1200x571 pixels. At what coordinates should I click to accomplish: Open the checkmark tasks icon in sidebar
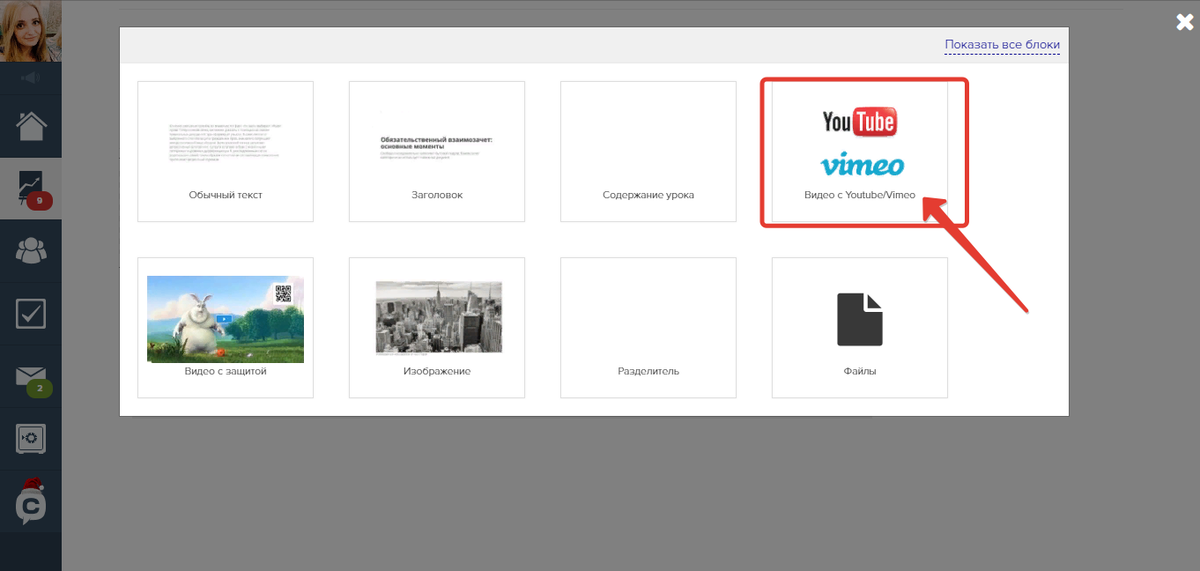pyautogui.click(x=31, y=314)
